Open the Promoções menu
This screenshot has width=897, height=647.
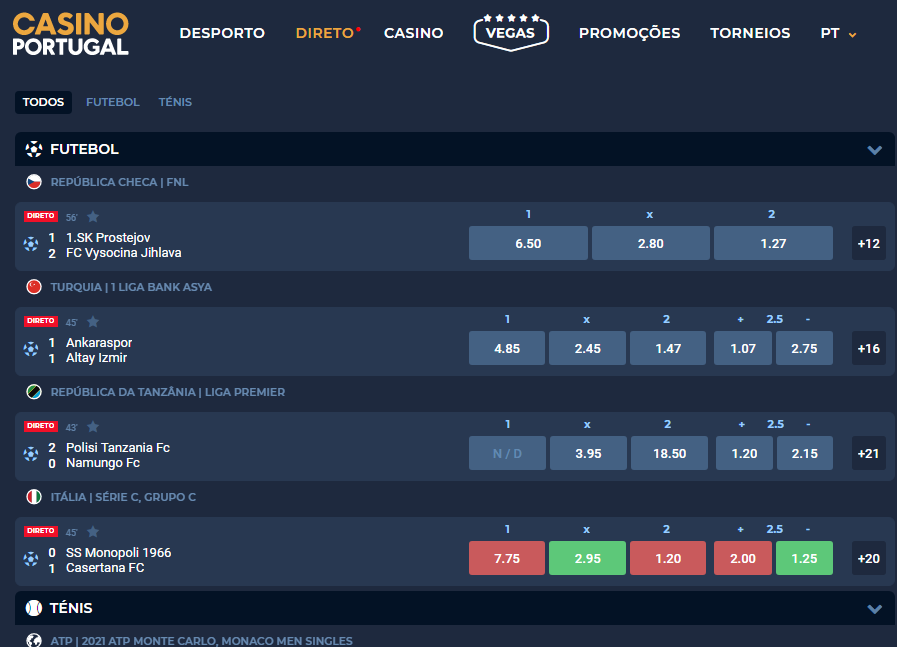coord(629,33)
